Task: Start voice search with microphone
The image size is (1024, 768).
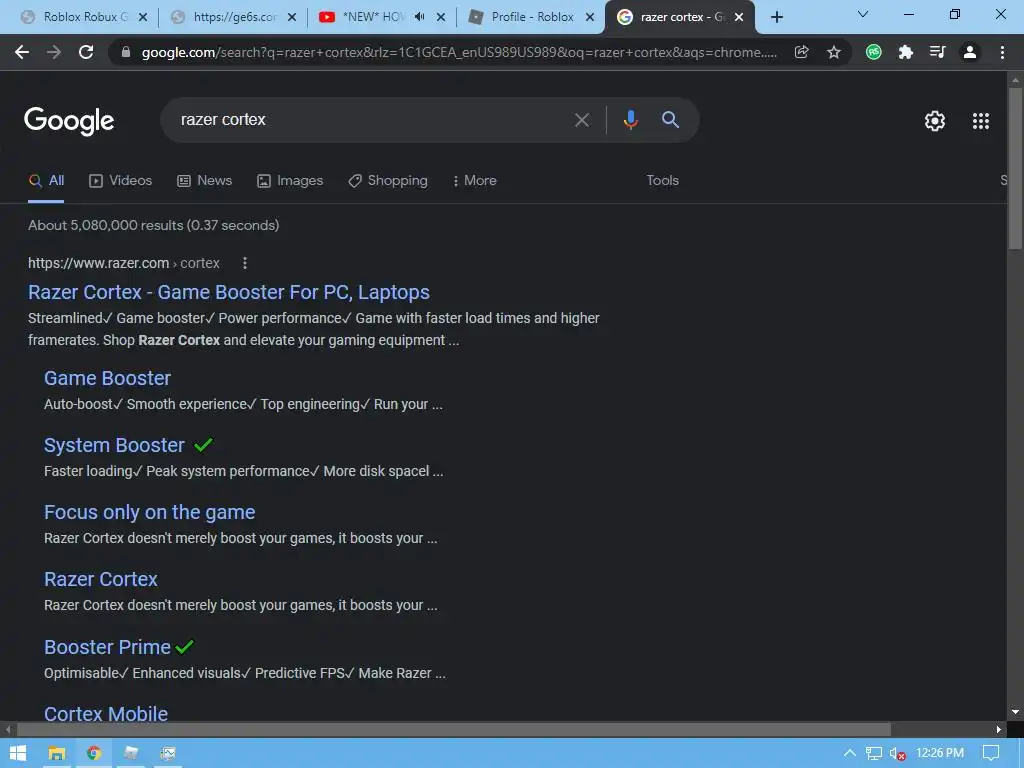Action: pos(630,120)
